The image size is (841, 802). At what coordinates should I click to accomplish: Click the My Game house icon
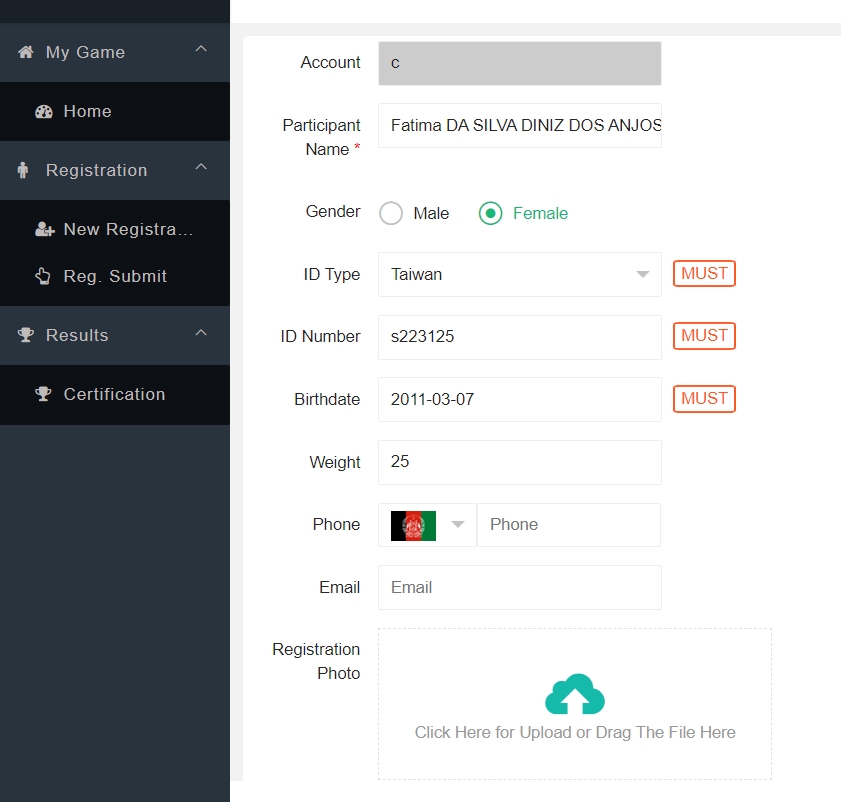coord(26,53)
